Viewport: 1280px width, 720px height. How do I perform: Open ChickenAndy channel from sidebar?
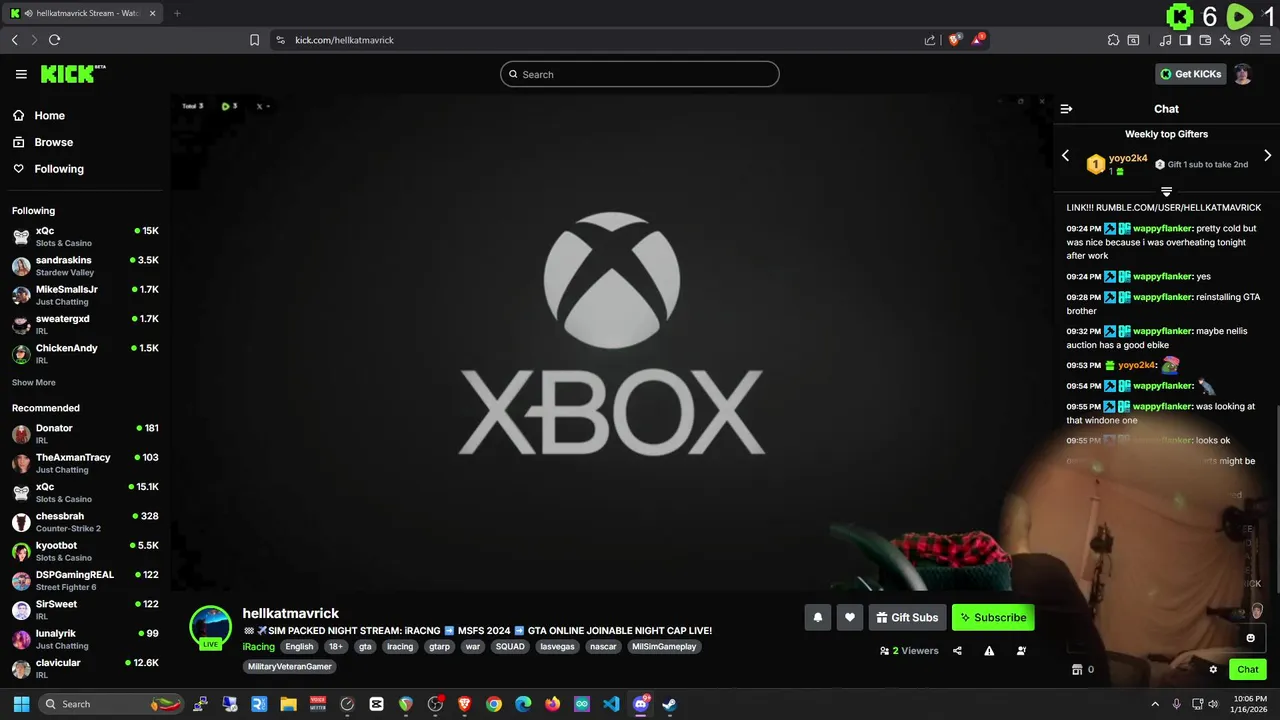pos(85,353)
